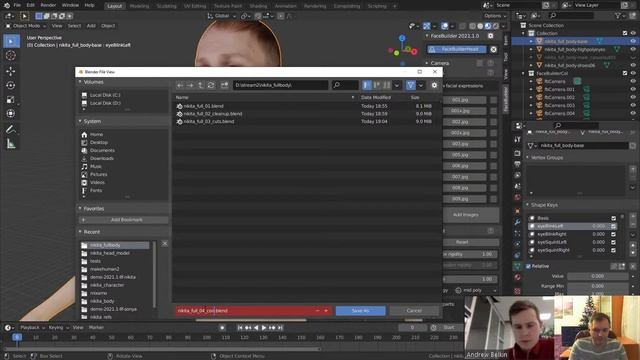Collapse the Recent panel
The image size is (640, 360).
(80, 232)
